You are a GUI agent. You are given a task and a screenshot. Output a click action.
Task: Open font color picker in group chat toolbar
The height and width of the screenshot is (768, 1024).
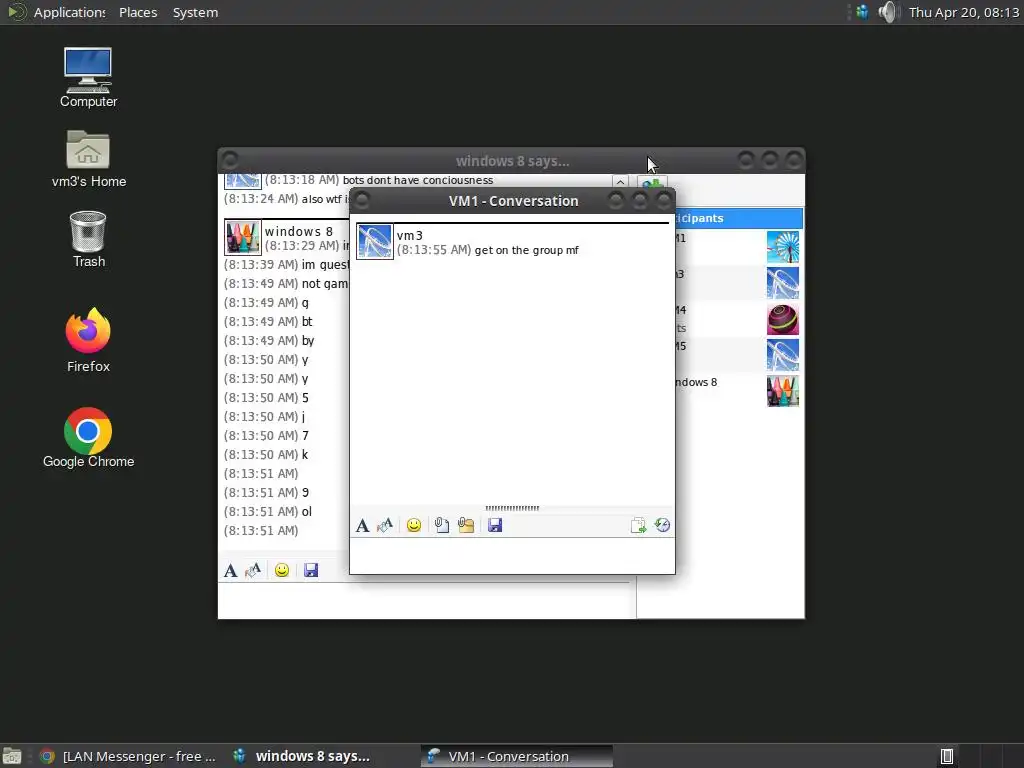point(253,570)
